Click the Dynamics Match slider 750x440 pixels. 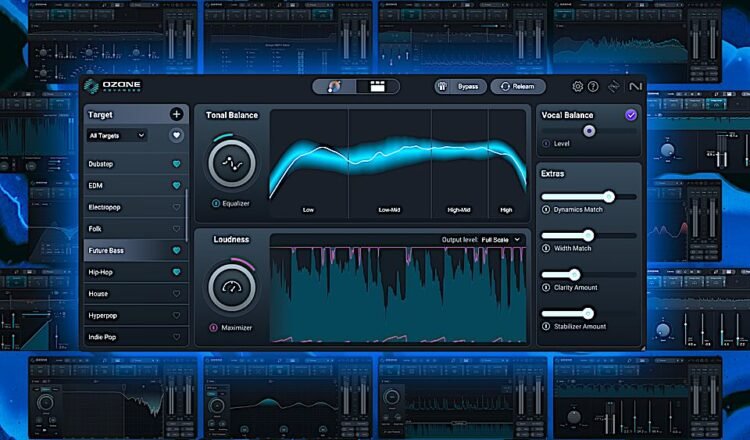(589, 197)
